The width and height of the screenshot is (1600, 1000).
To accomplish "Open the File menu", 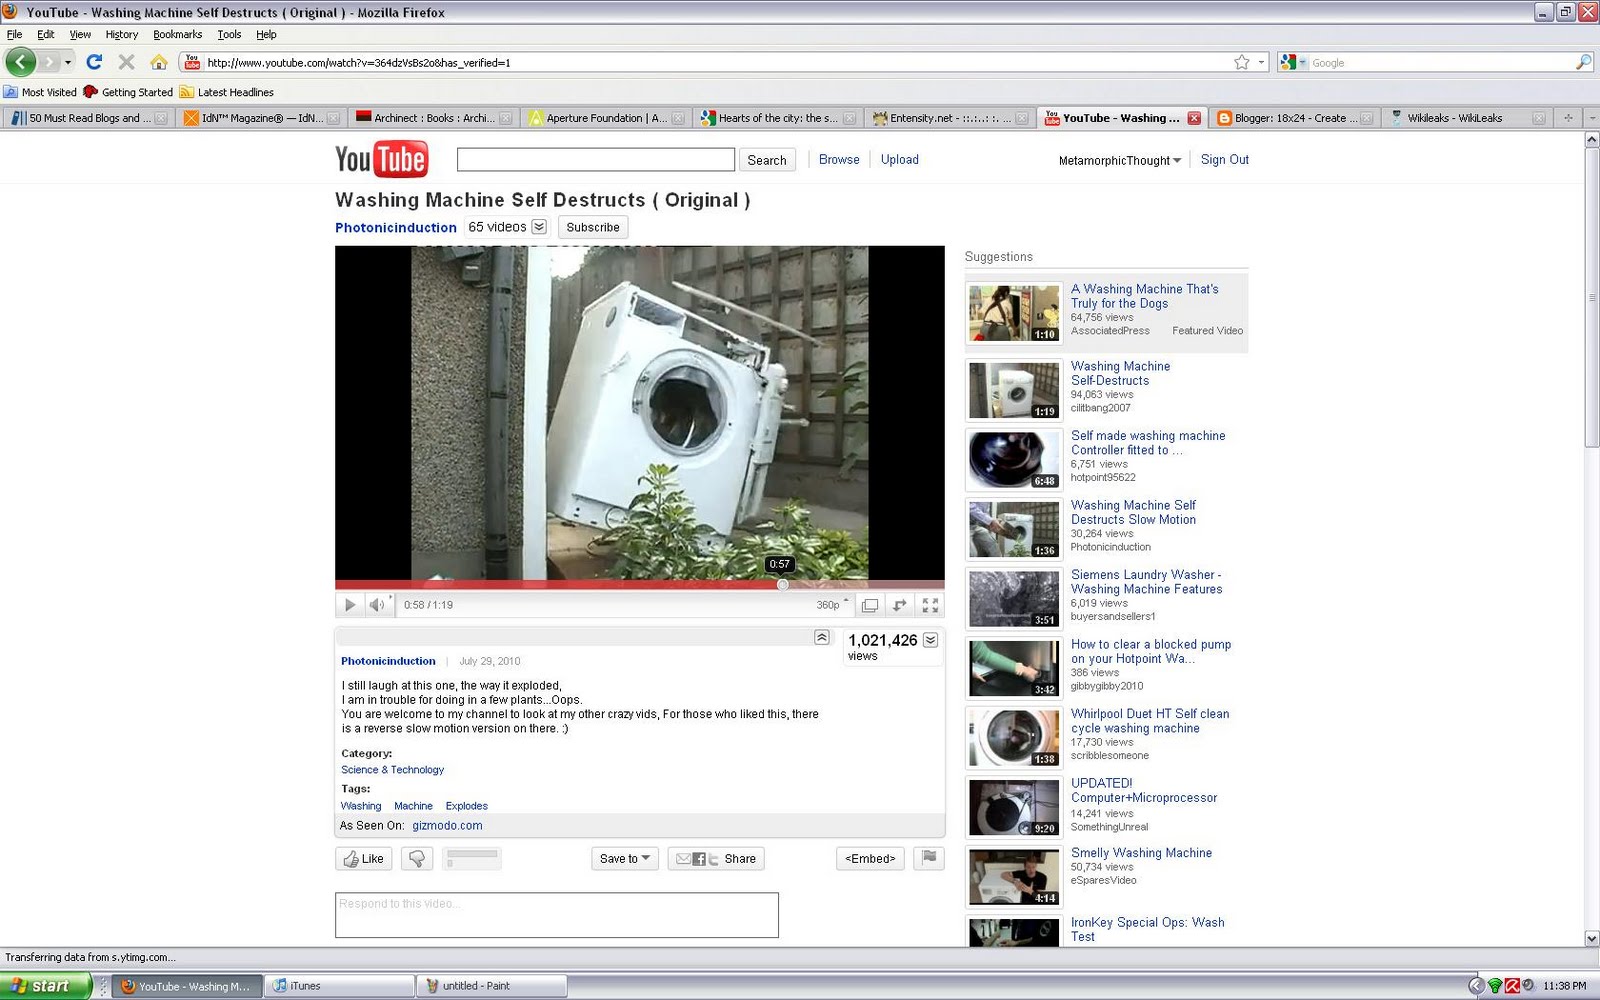I will click(x=14, y=34).
